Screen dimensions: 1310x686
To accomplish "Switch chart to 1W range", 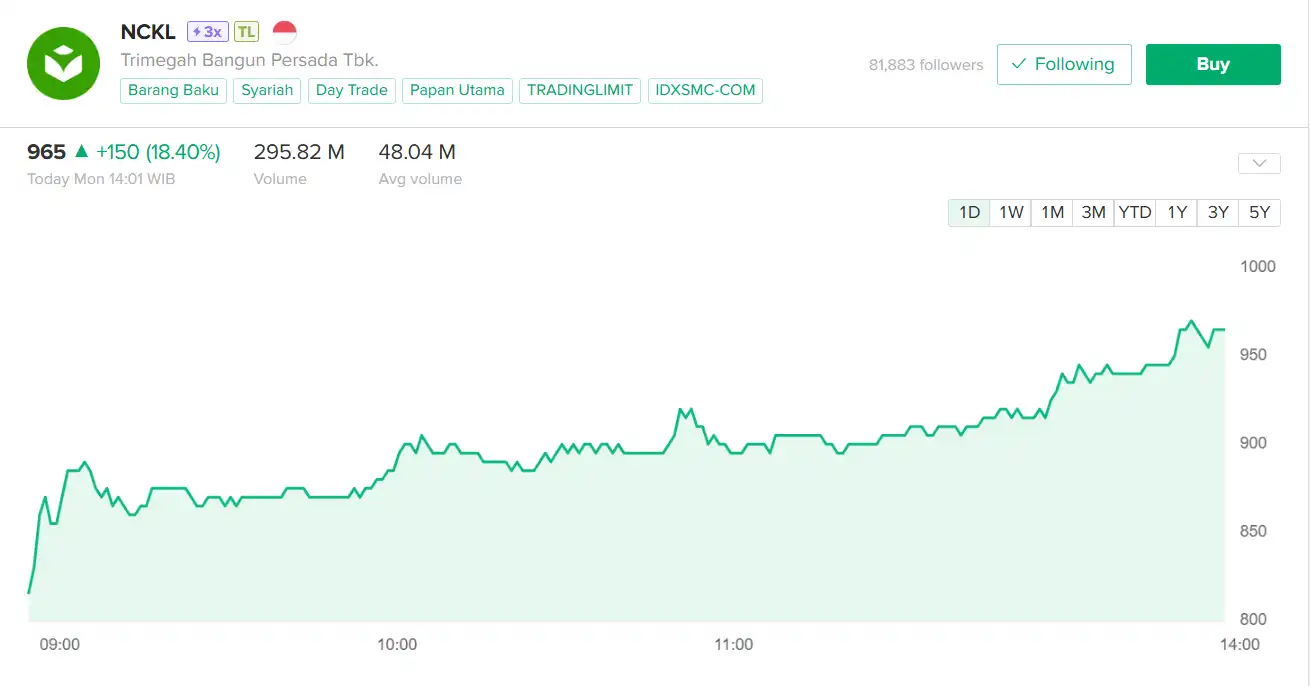I will point(1011,212).
